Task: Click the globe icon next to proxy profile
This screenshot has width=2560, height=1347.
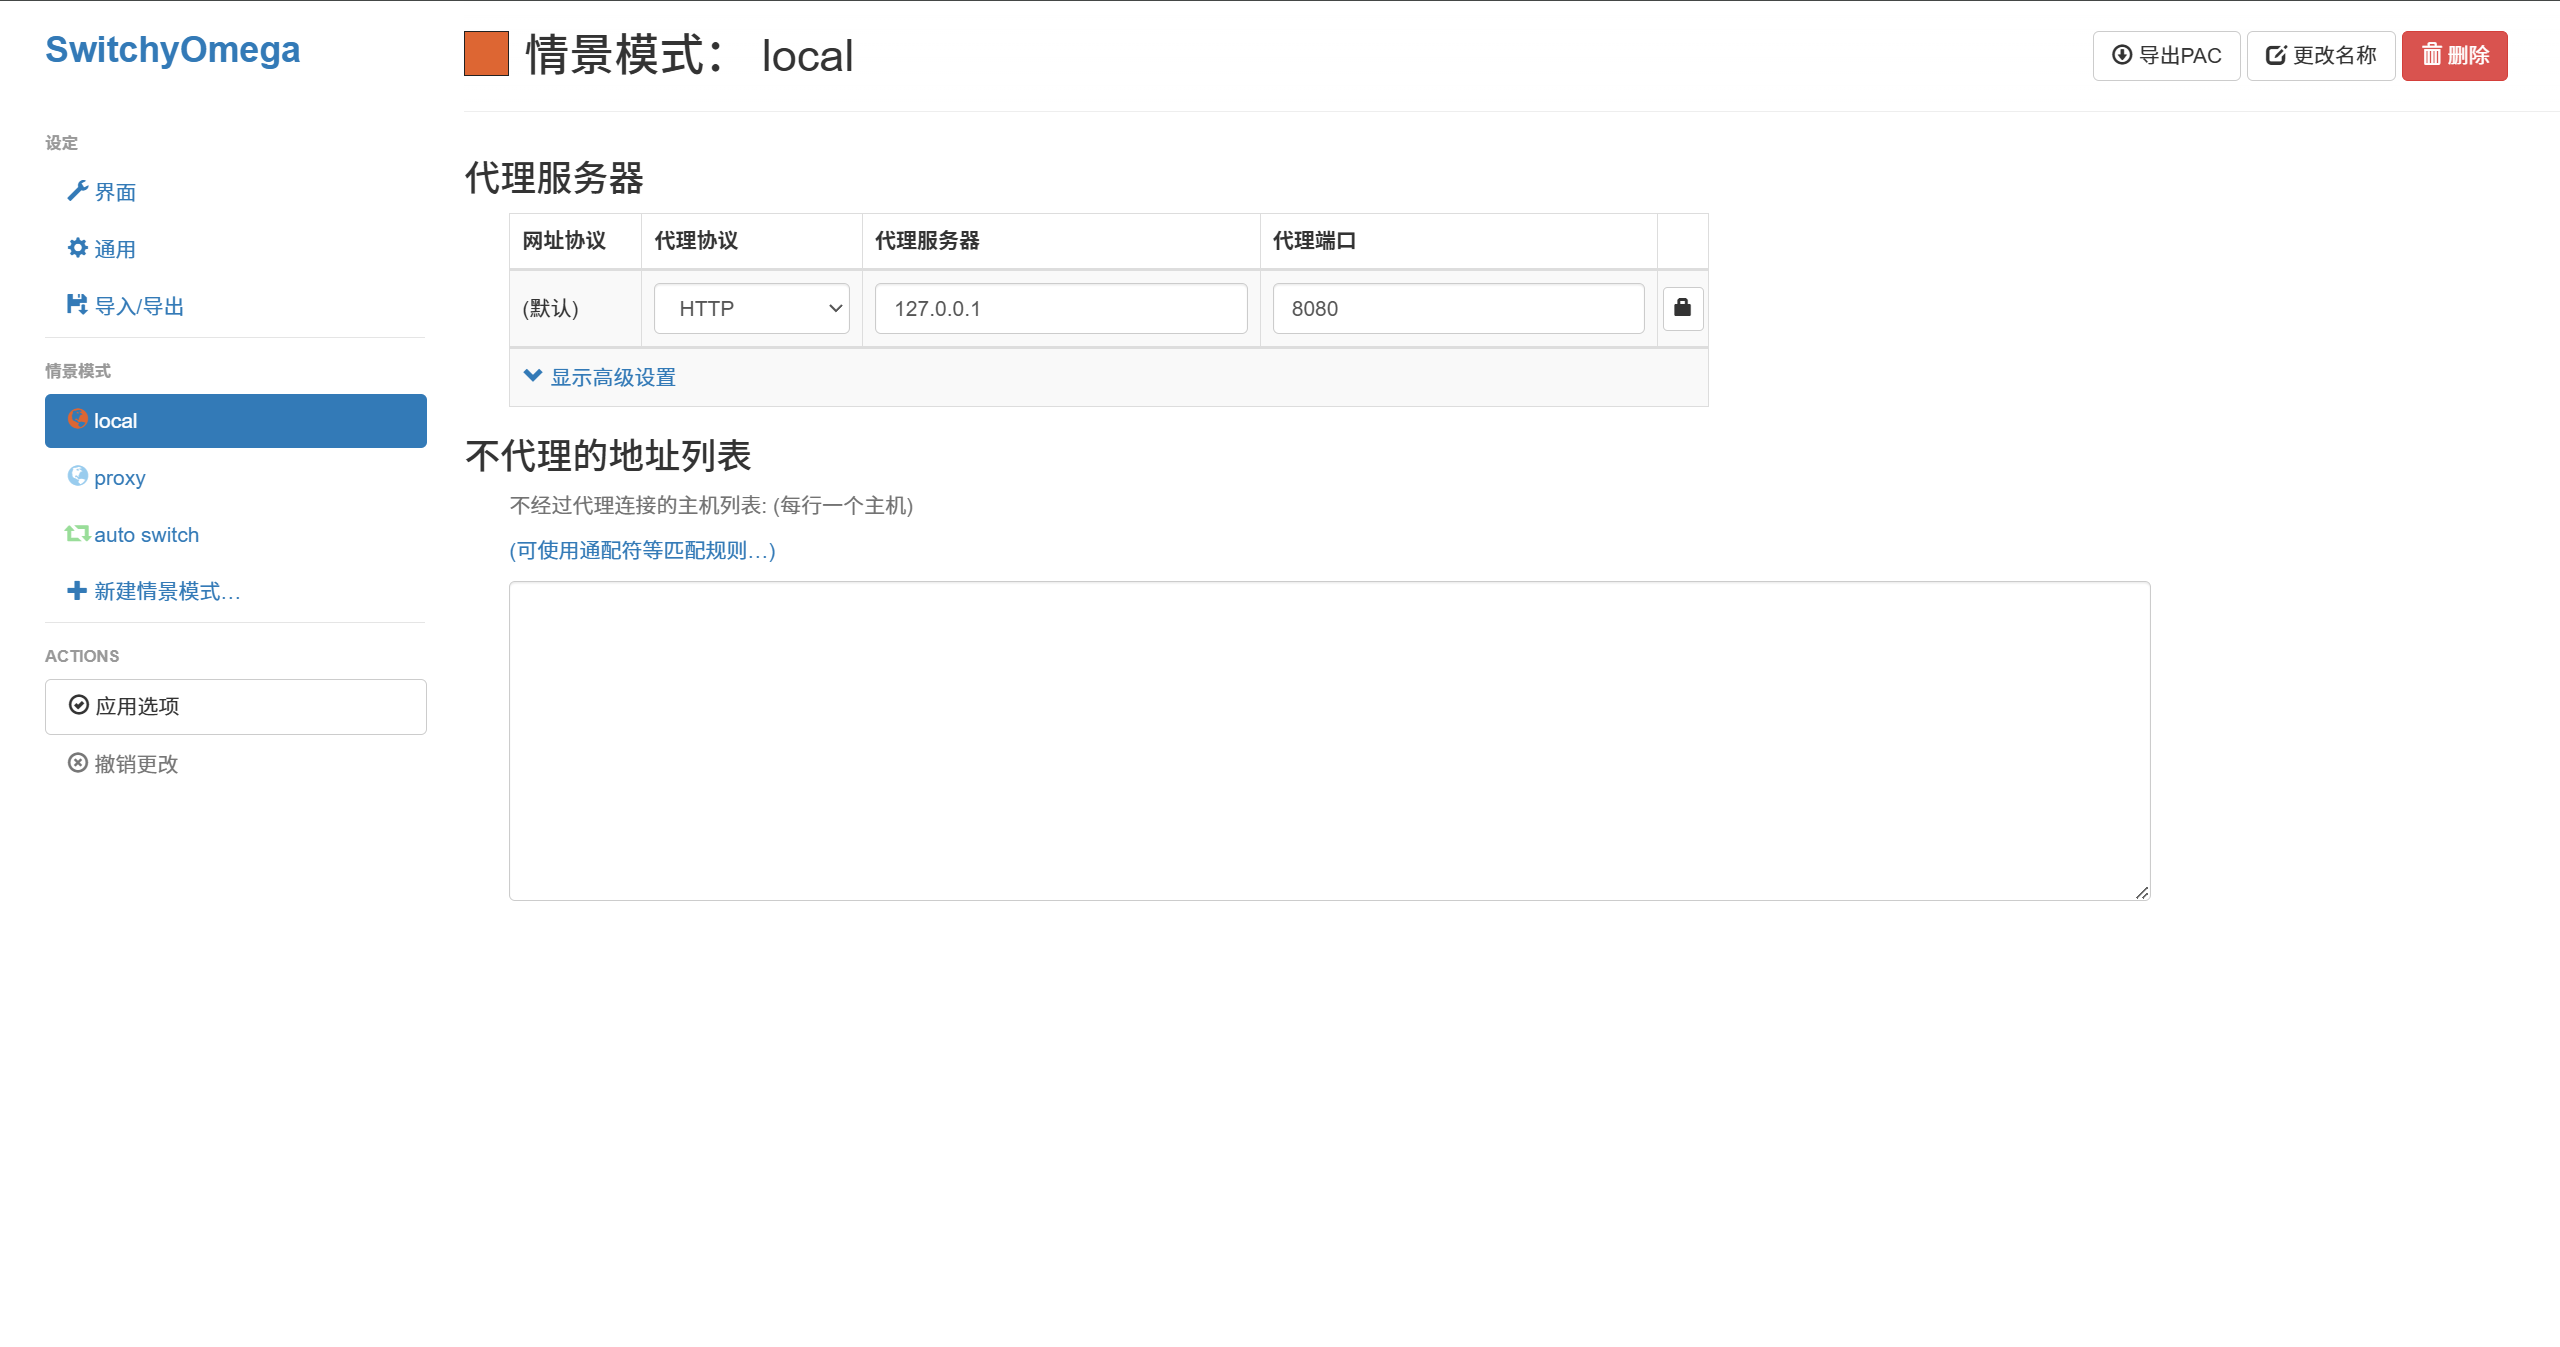Action: tap(77, 476)
